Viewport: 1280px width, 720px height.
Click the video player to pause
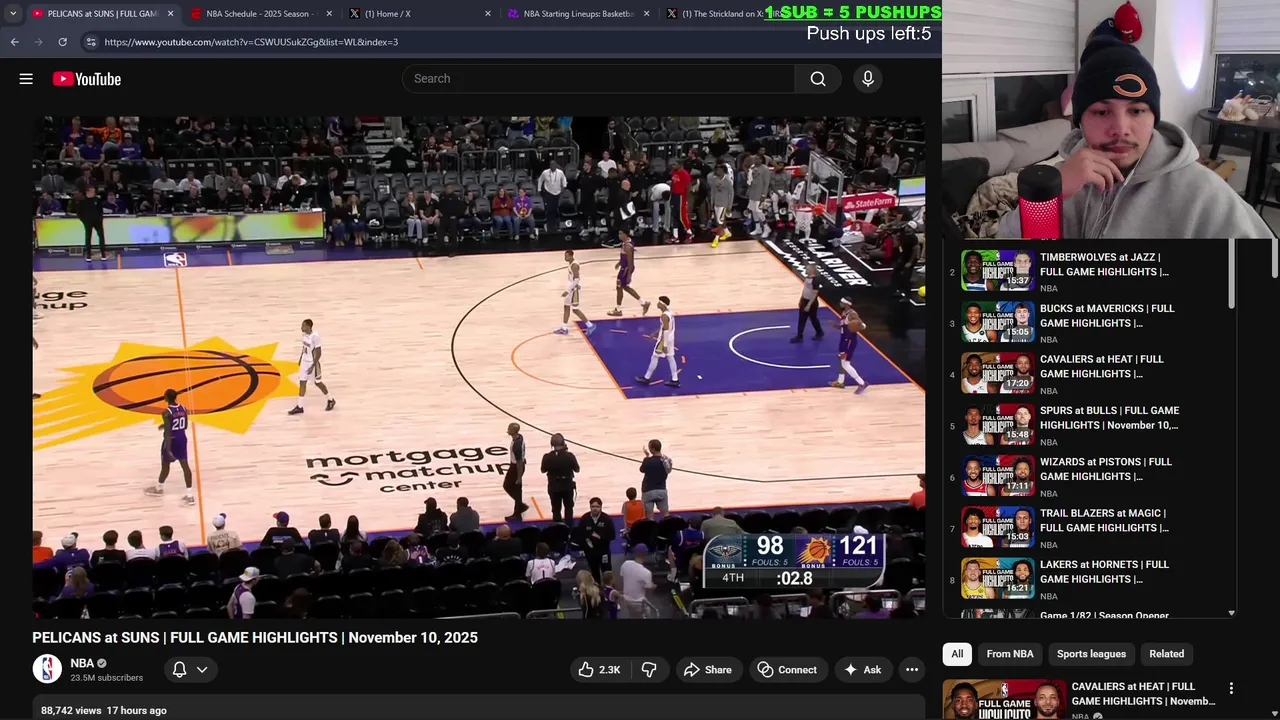(478, 367)
